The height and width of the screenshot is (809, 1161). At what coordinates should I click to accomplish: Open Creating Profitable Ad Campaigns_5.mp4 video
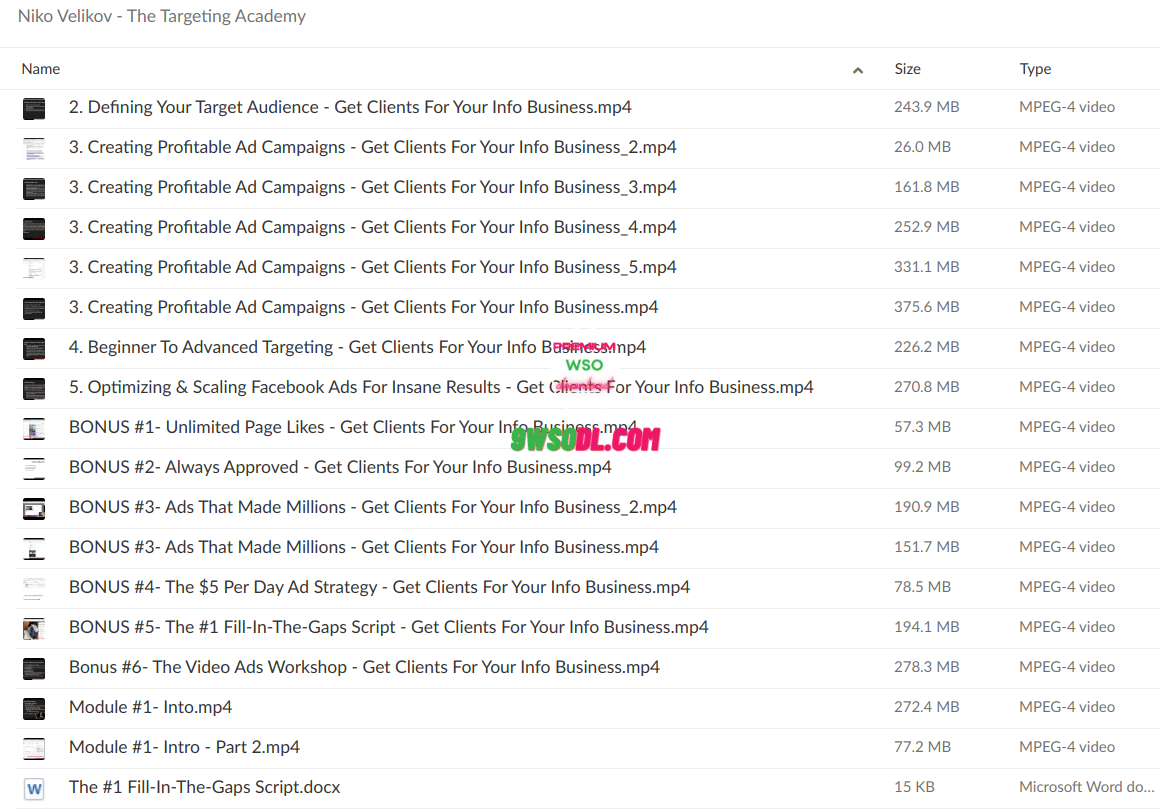(x=372, y=267)
